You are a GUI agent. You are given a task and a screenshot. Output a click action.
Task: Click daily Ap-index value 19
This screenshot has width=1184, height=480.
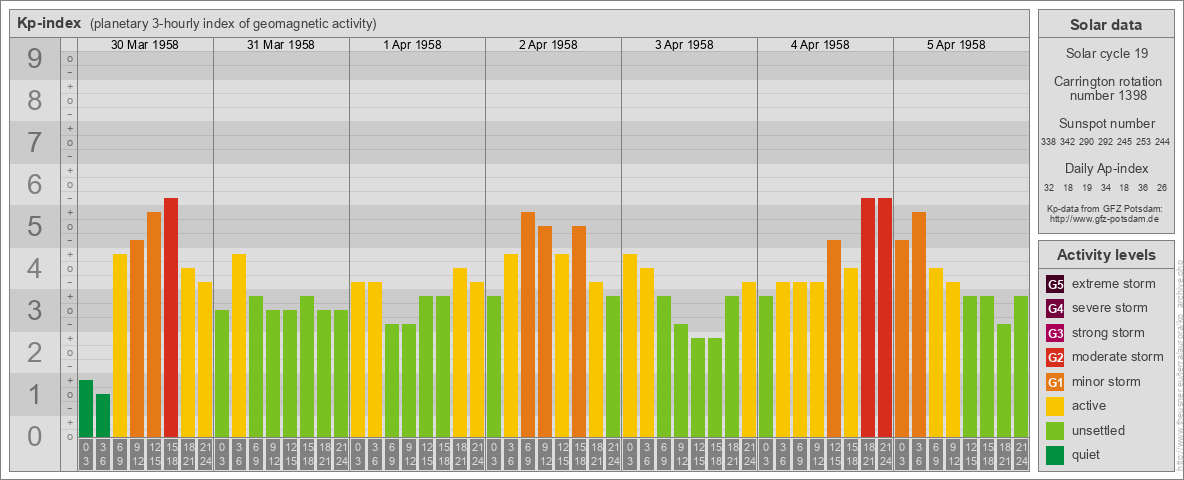click(x=1087, y=187)
